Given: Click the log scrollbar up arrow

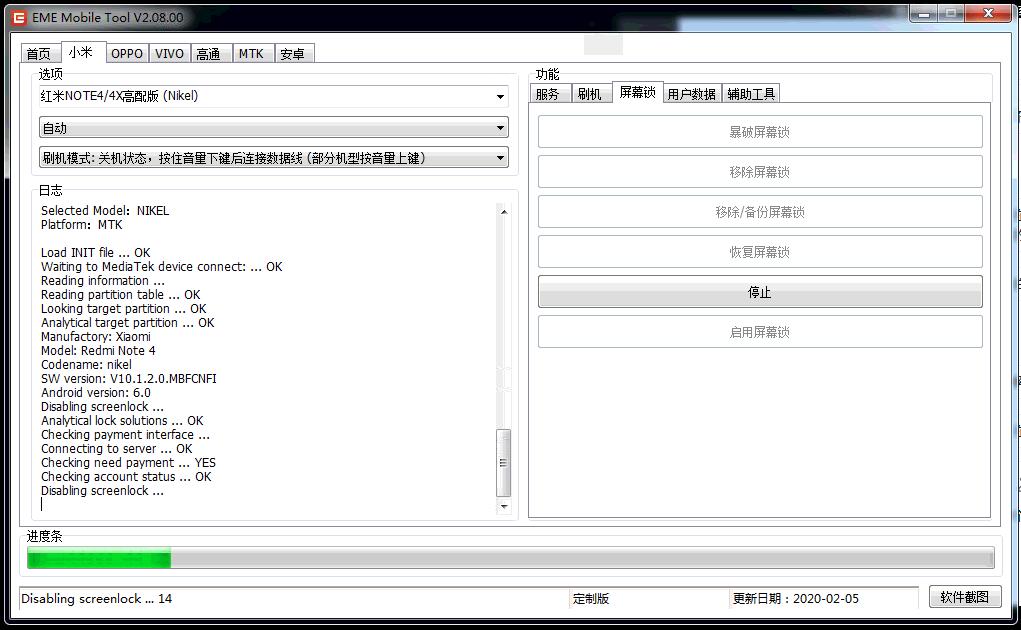Looking at the screenshot, I should tap(503, 212).
